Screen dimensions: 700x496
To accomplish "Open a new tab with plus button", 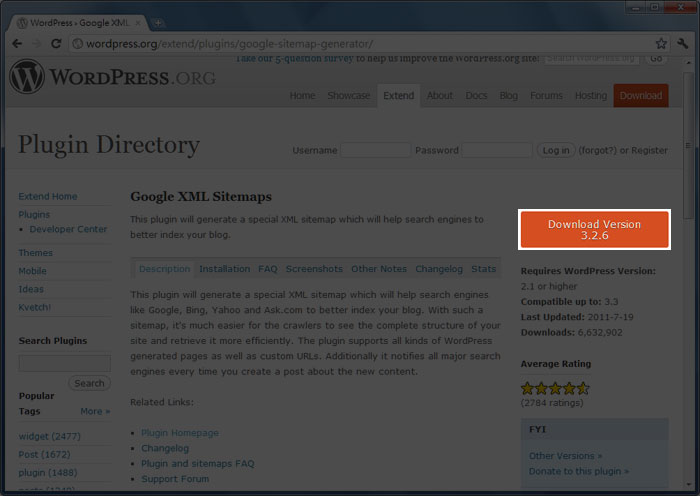I will 158,22.
